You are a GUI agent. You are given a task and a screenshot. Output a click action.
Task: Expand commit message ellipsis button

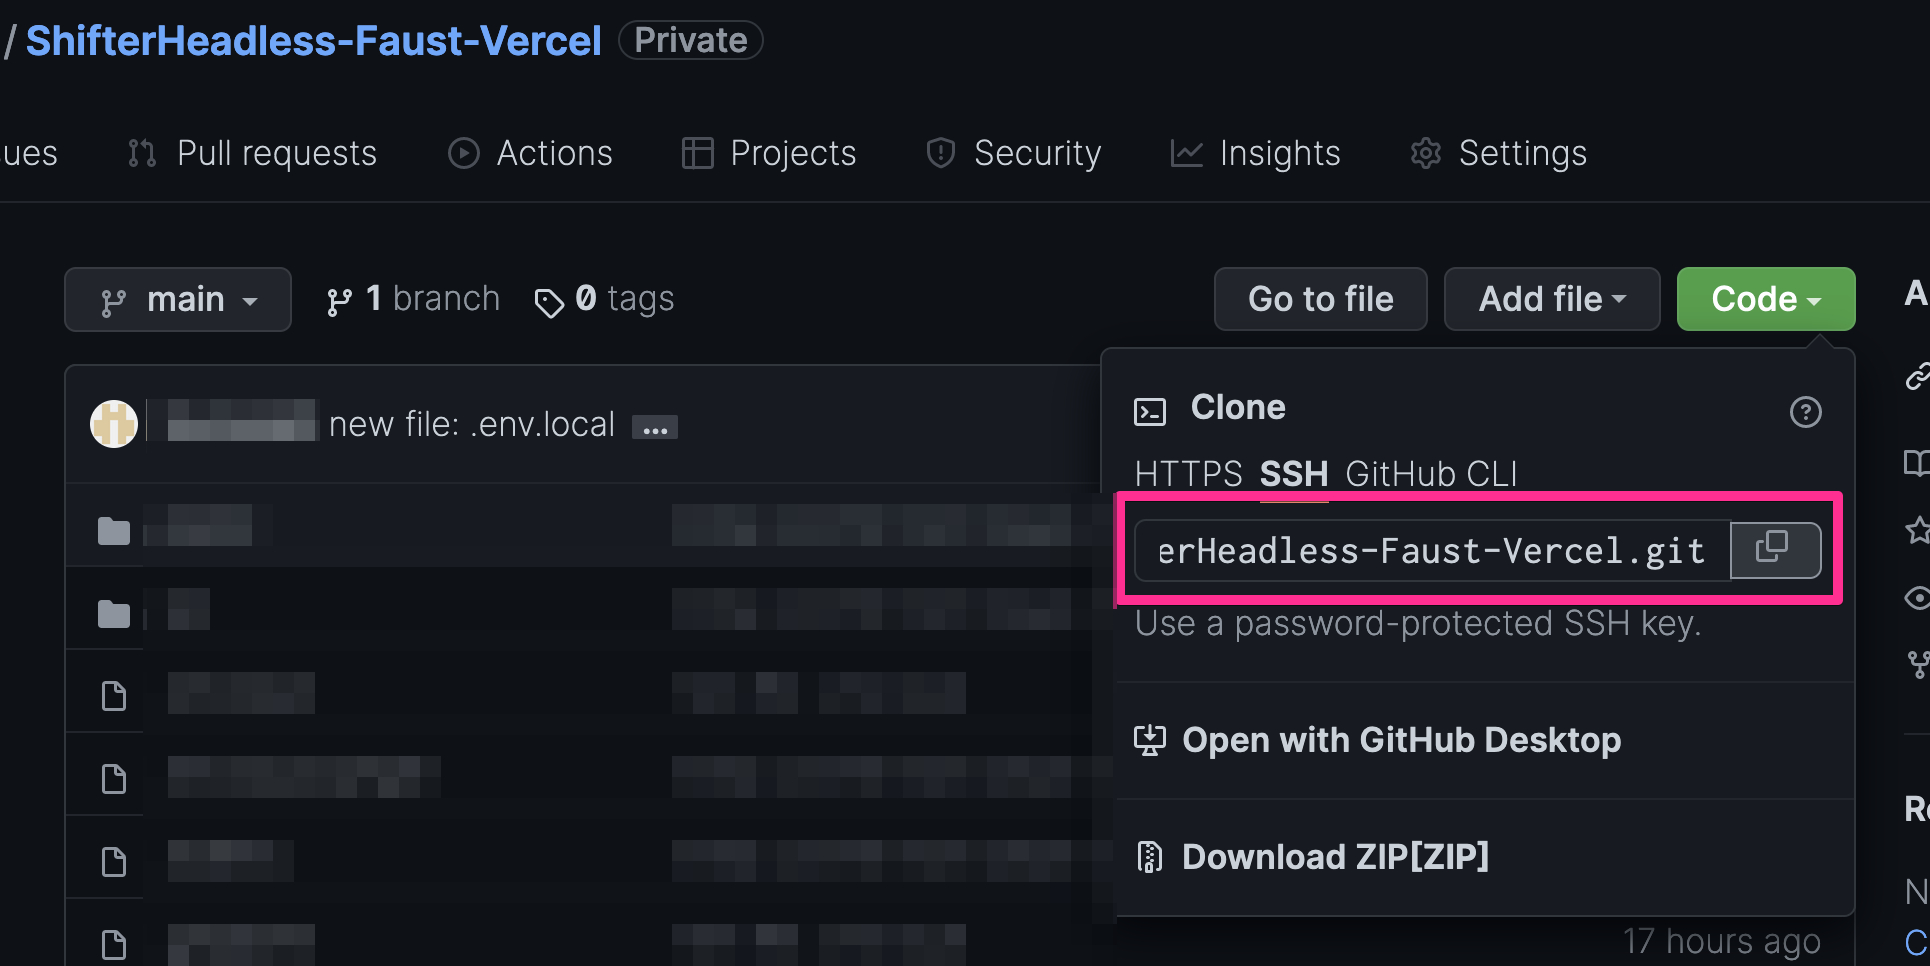coord(655,427)
